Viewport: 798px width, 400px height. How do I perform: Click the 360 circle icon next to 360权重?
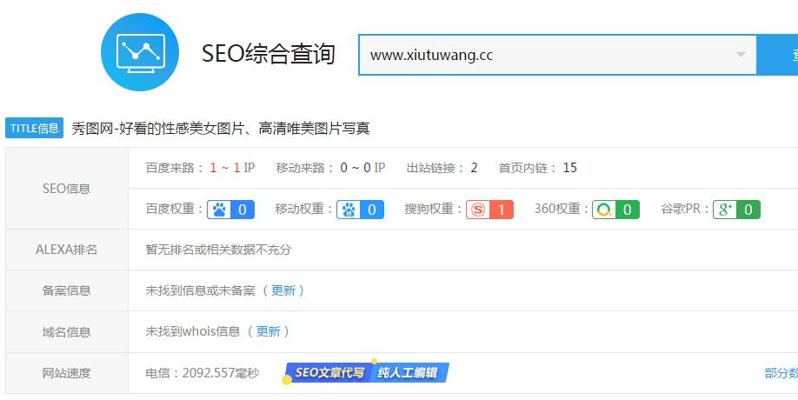tap(604, 210)
